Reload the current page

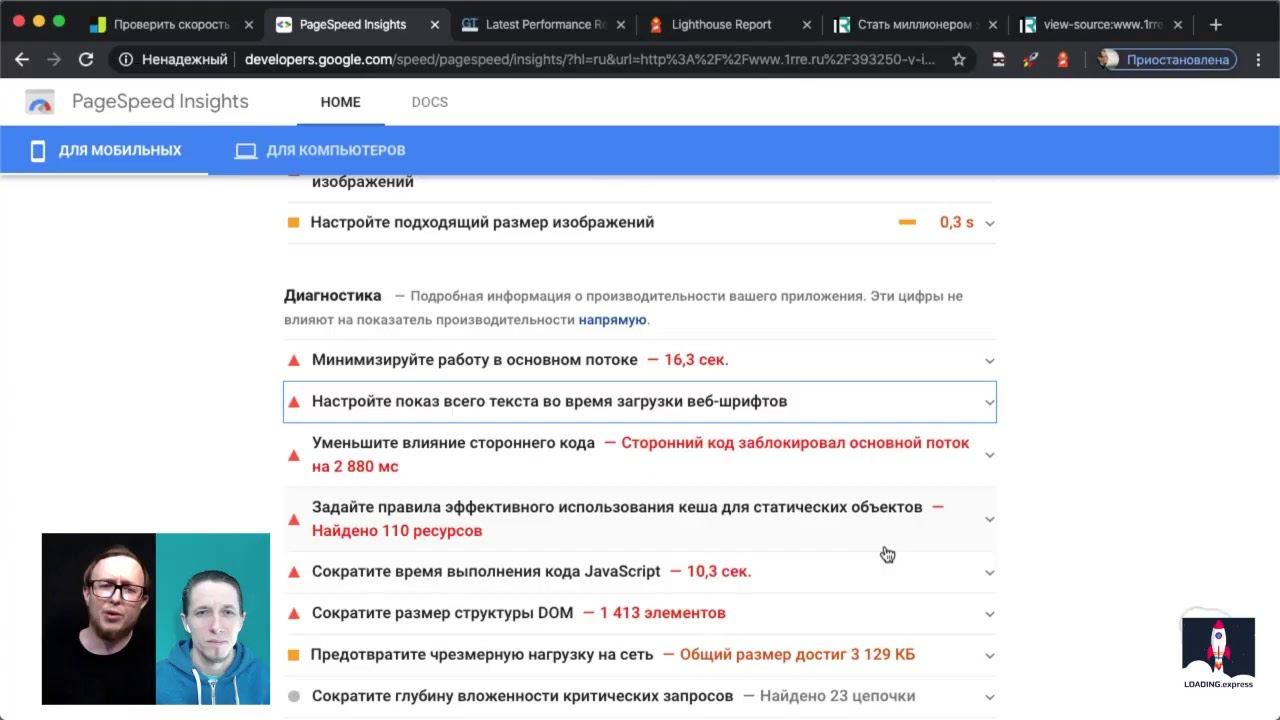tap(86, 60)
